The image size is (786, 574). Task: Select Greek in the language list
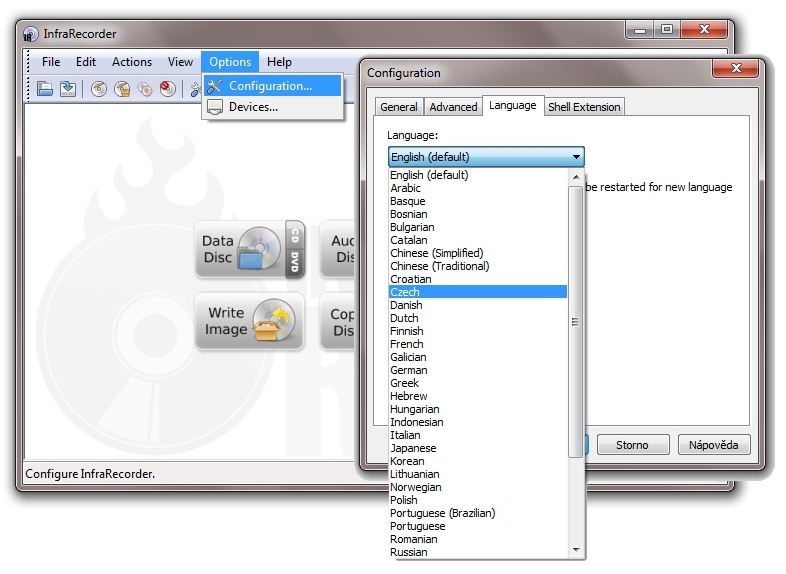pyautogui.click(x=478, y=383)
